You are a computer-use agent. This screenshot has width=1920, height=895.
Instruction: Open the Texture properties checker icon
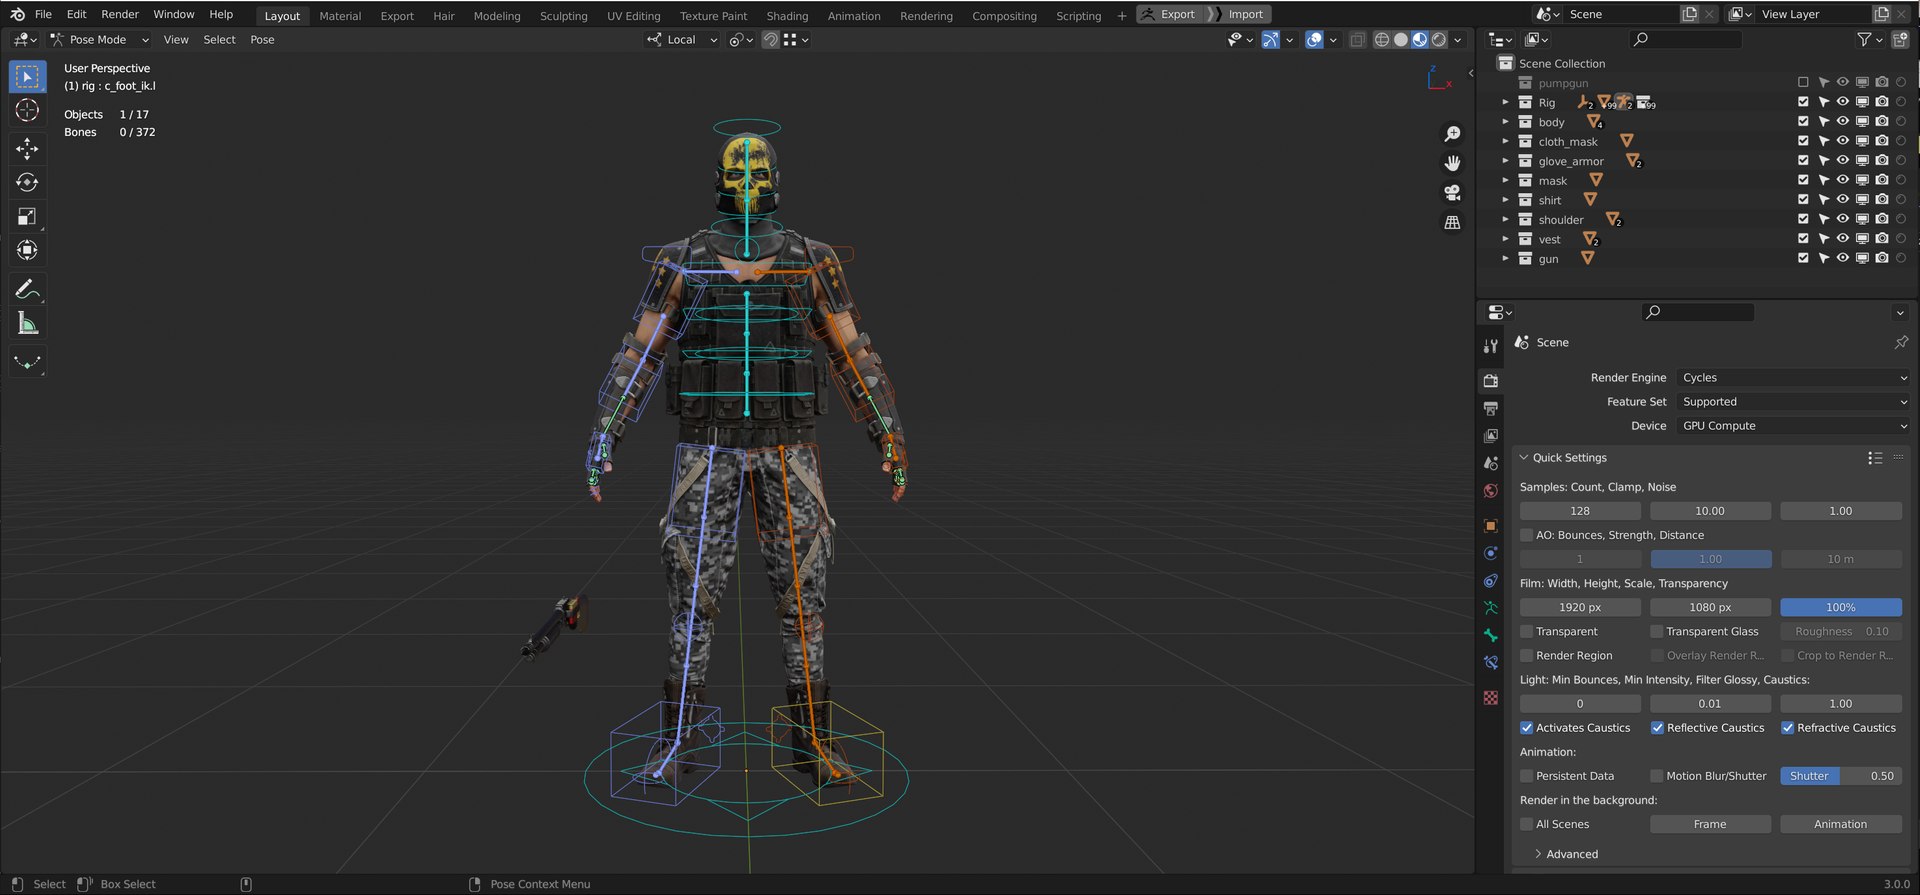pyautogui.click(x=1491, y=698)
